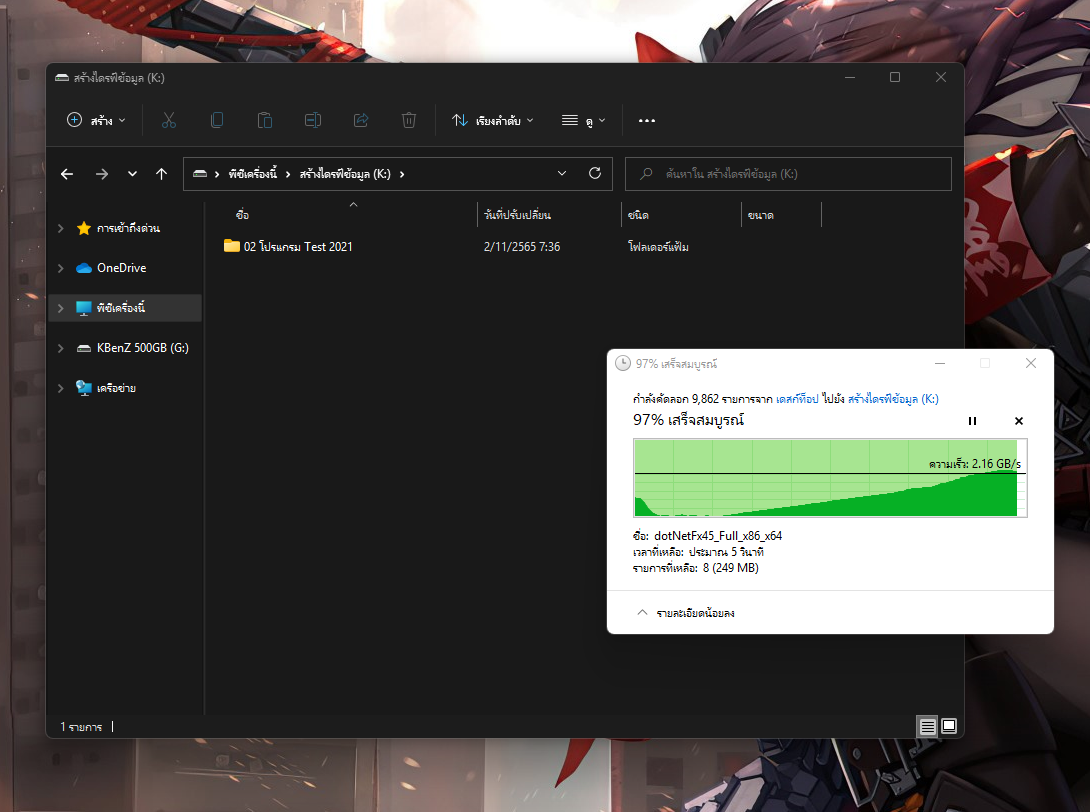The height and width of the screenshot is (812, 1090).
Task: Click the file name dotNetFx45_Full_x86_x64
Action: (718, 535)
